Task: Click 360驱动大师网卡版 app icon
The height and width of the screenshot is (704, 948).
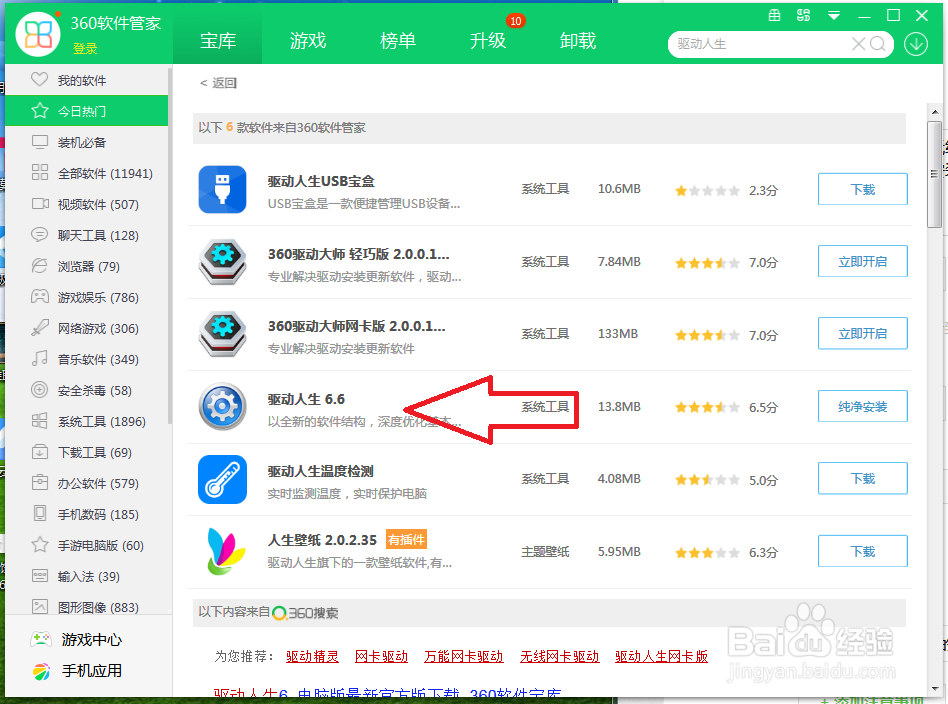Action: (222, 334)
